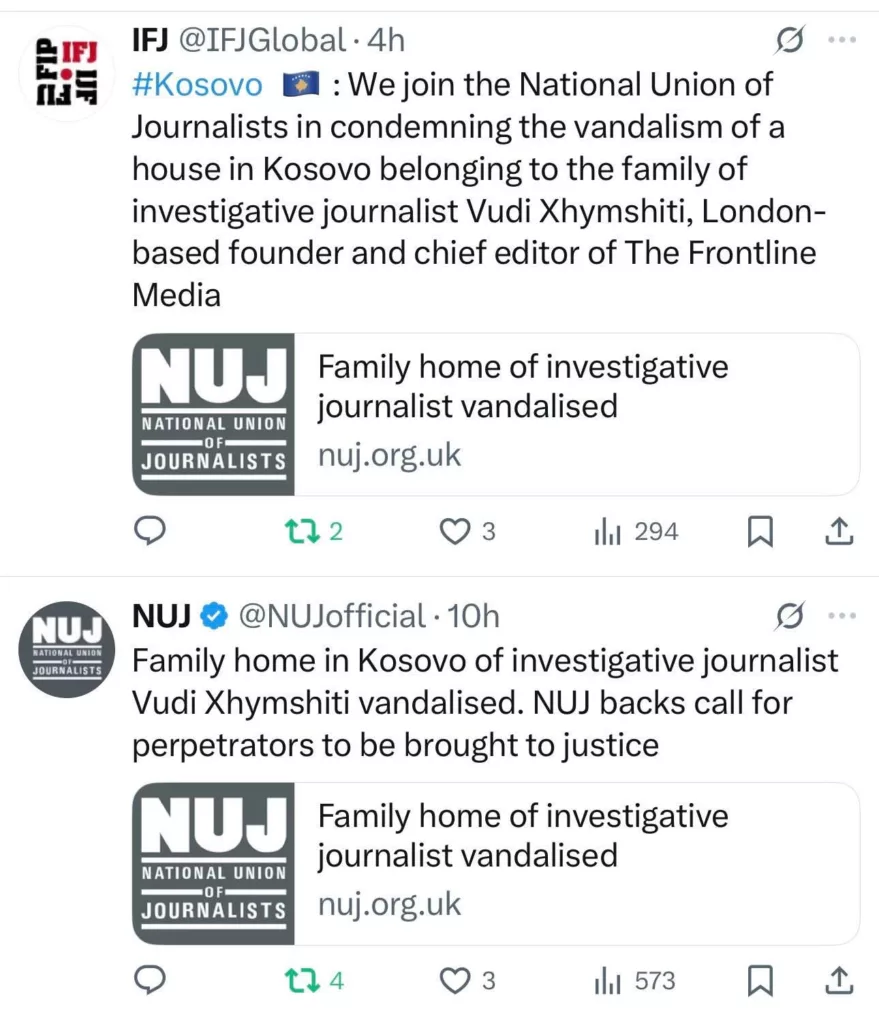
Task: View analytics on the IFJ tweet
Action: coord(608,532)
